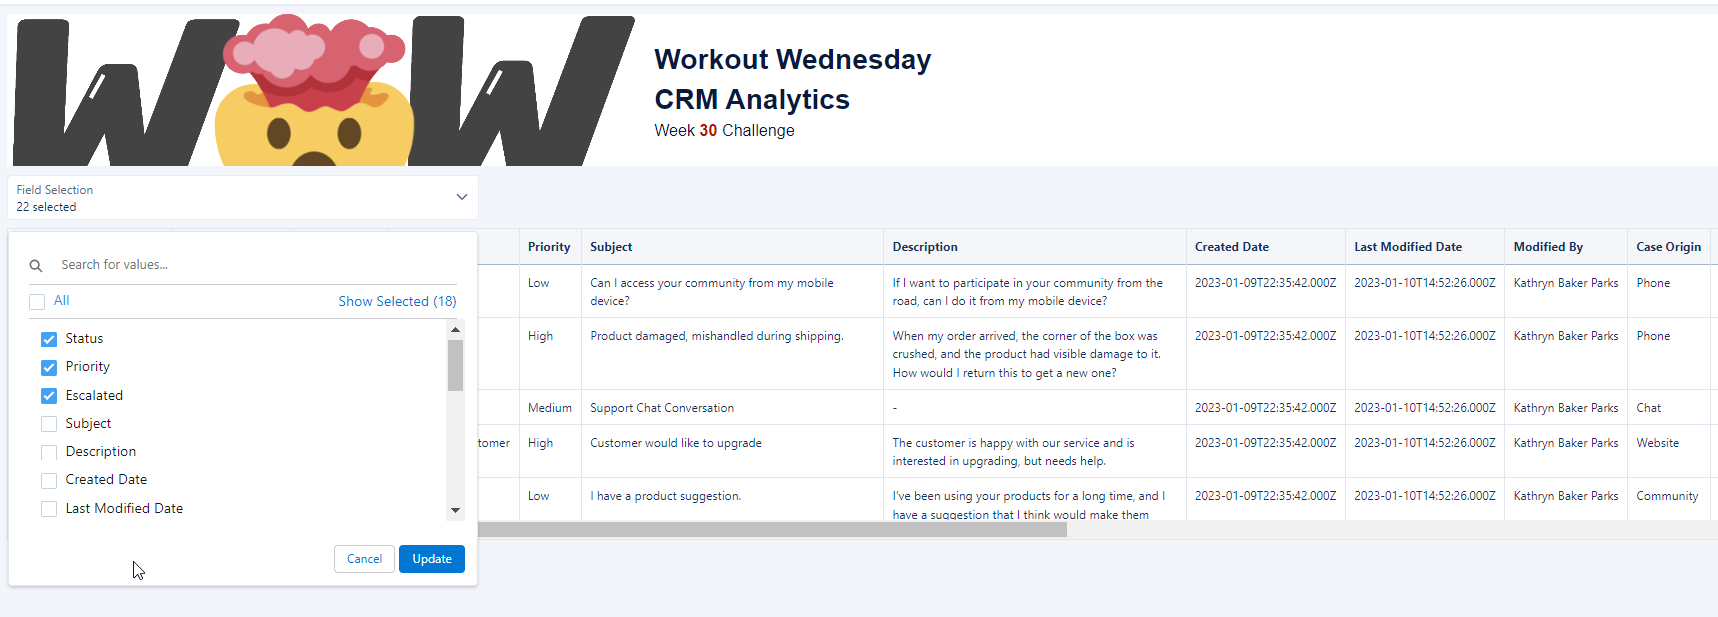Uncheck the Status checkbox
Viewport: 1718px width, 617px height.
49,339
